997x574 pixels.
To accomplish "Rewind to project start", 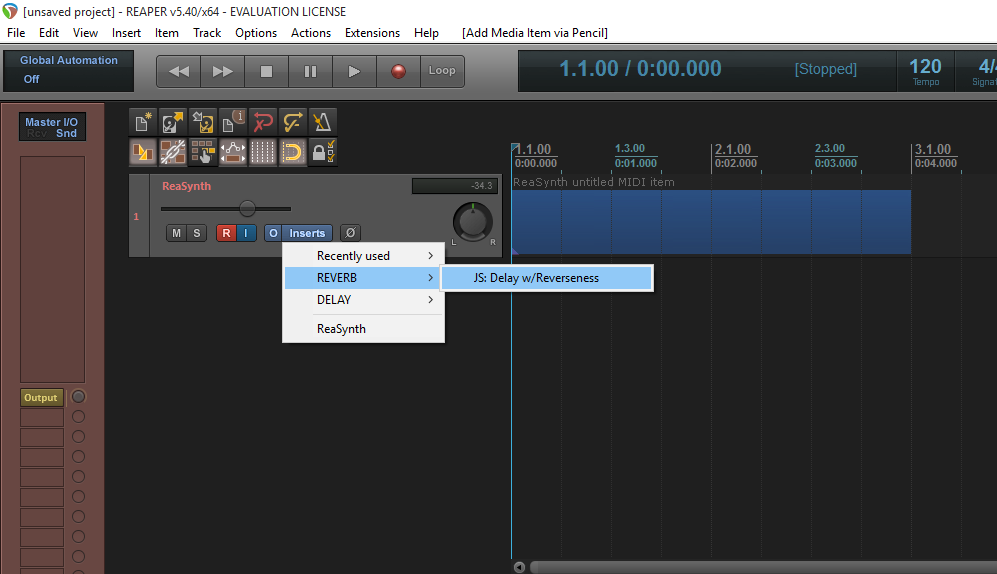I will click(179, 71).
